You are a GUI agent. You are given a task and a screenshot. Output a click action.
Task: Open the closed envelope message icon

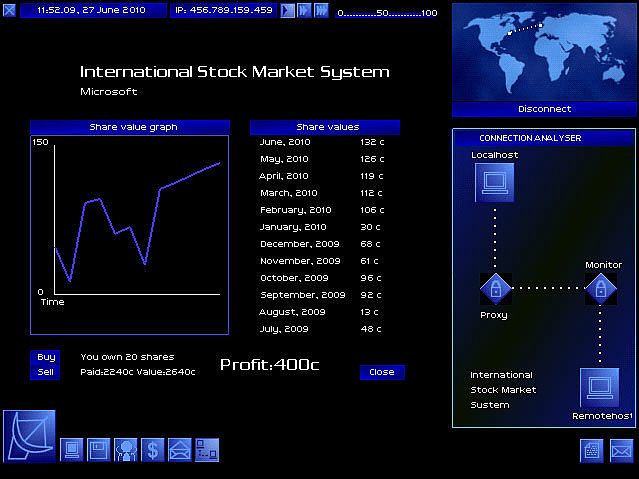pos(622,450)
